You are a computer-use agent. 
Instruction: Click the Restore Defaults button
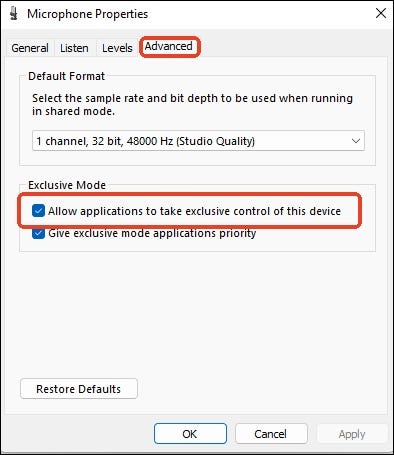[x=79, y=389]
